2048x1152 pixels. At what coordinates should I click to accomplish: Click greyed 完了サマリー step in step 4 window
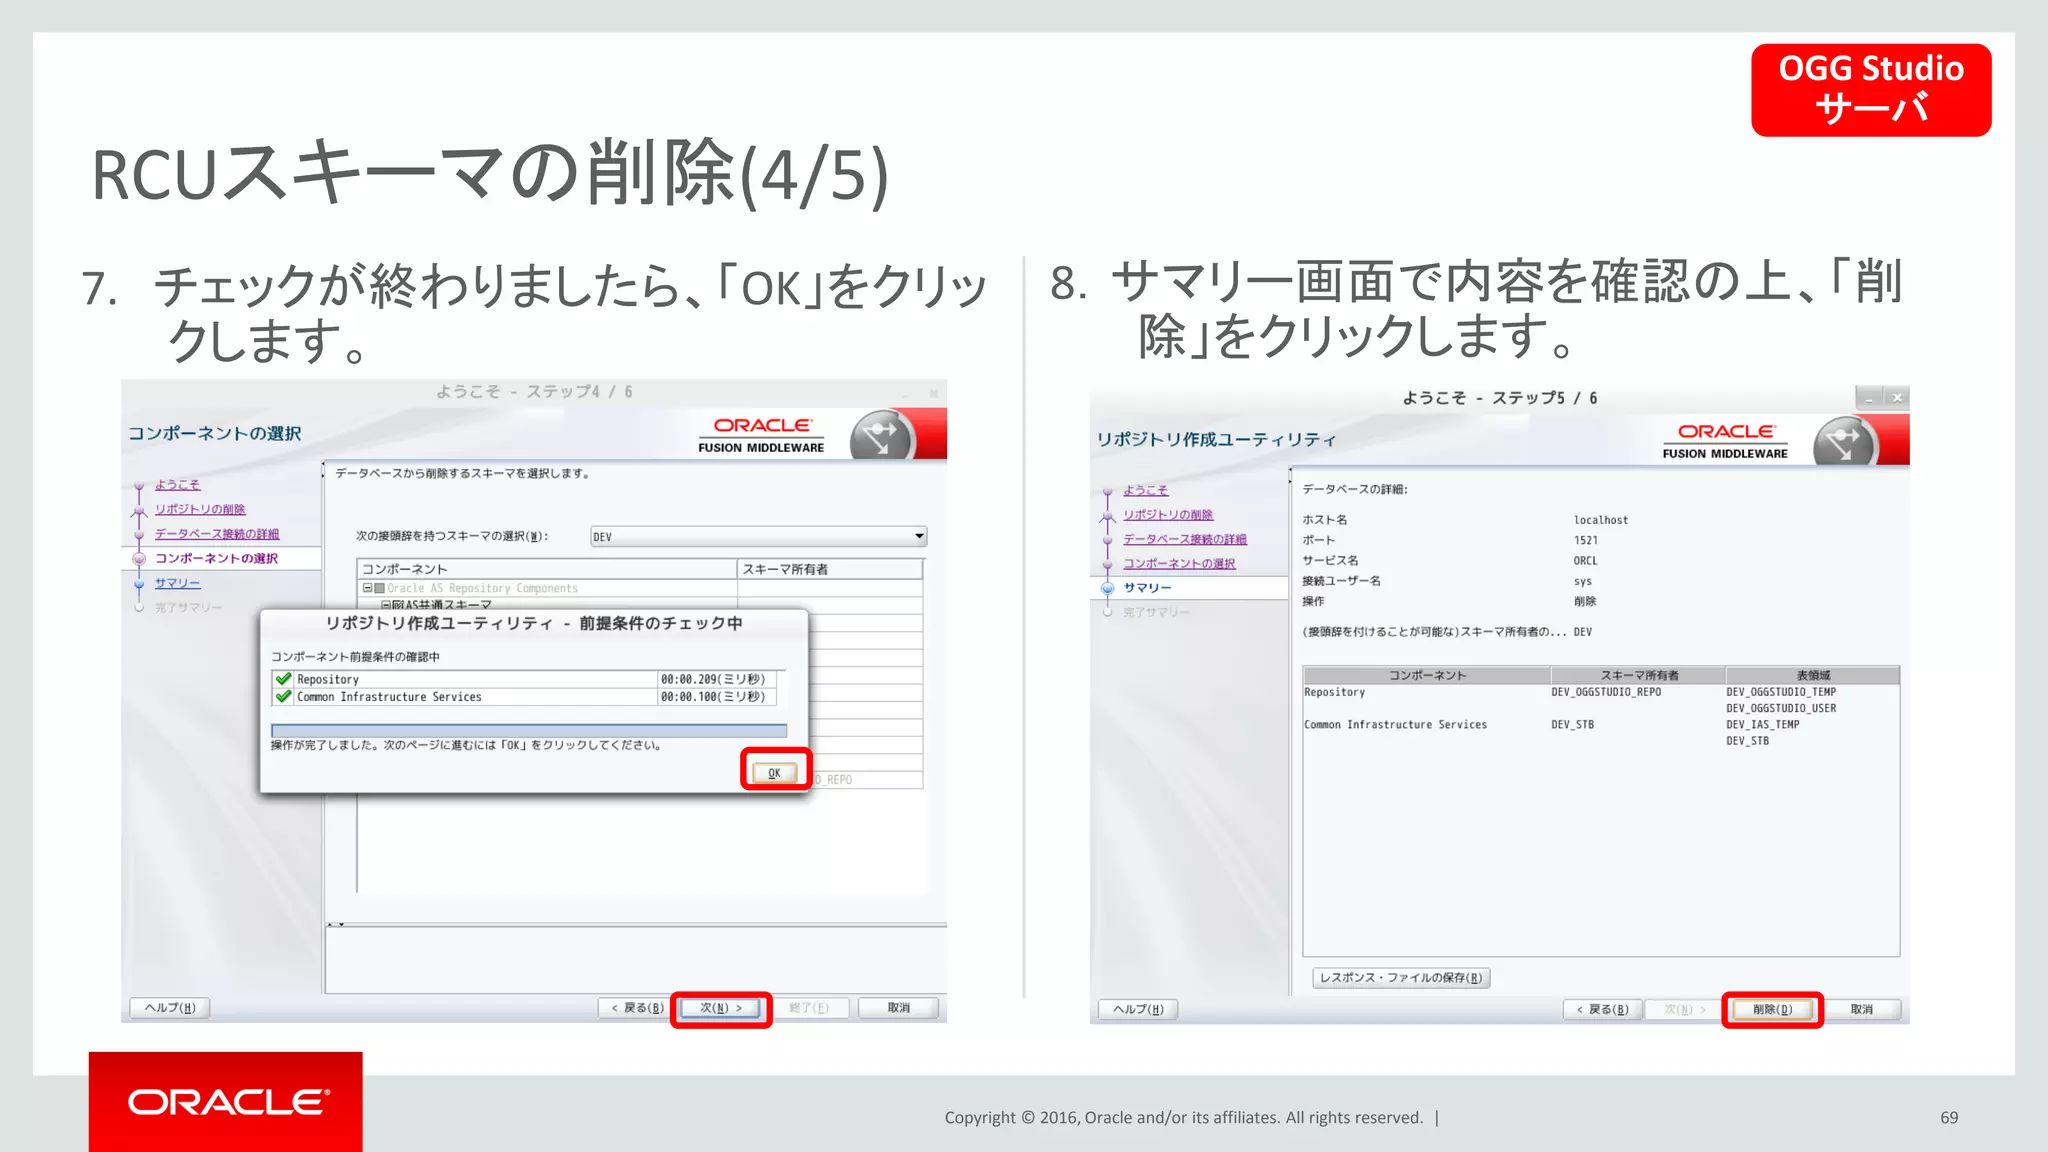188,608
